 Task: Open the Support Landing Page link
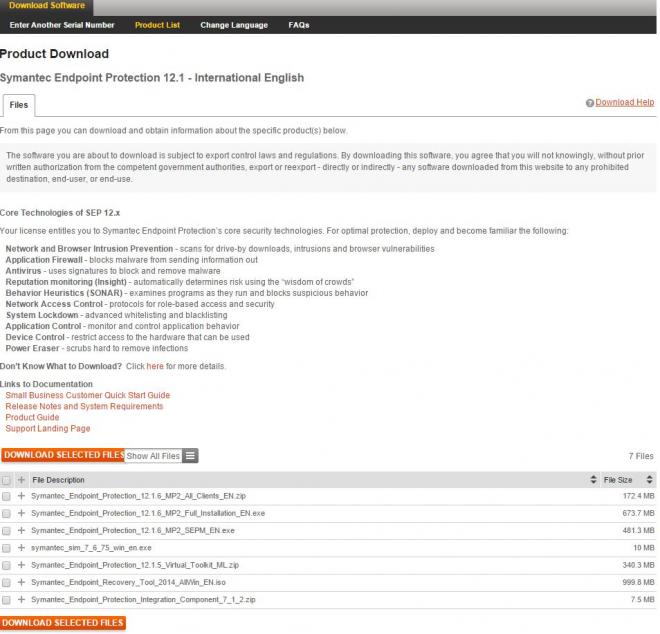coord(48,429)
